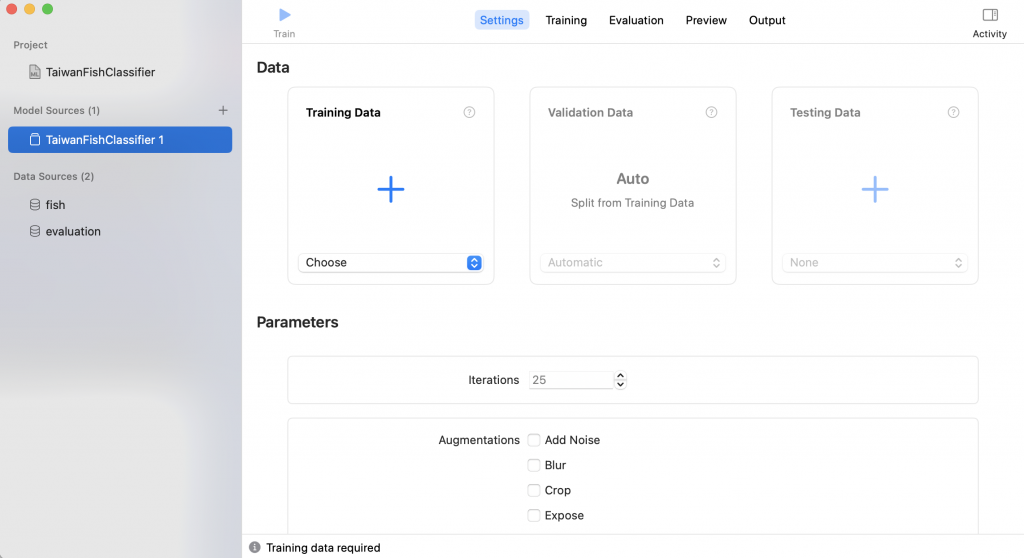1024x558 pixels.
Task: Open the Activity panel icon
Action: click(990, 15)
